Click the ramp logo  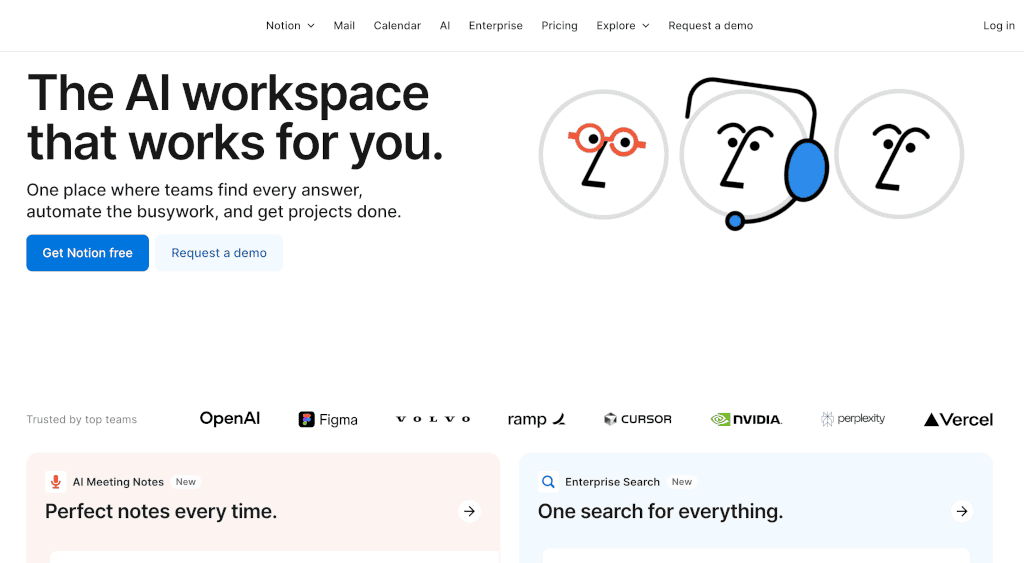point(536,419)
